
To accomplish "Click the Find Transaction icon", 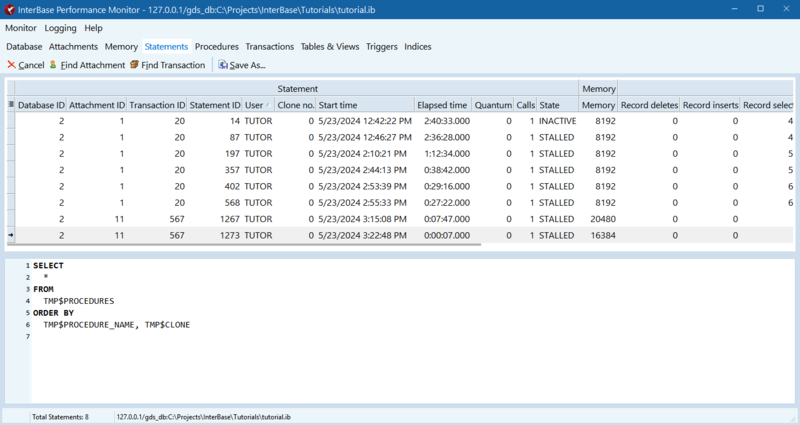I will click(x=134, y=65).
